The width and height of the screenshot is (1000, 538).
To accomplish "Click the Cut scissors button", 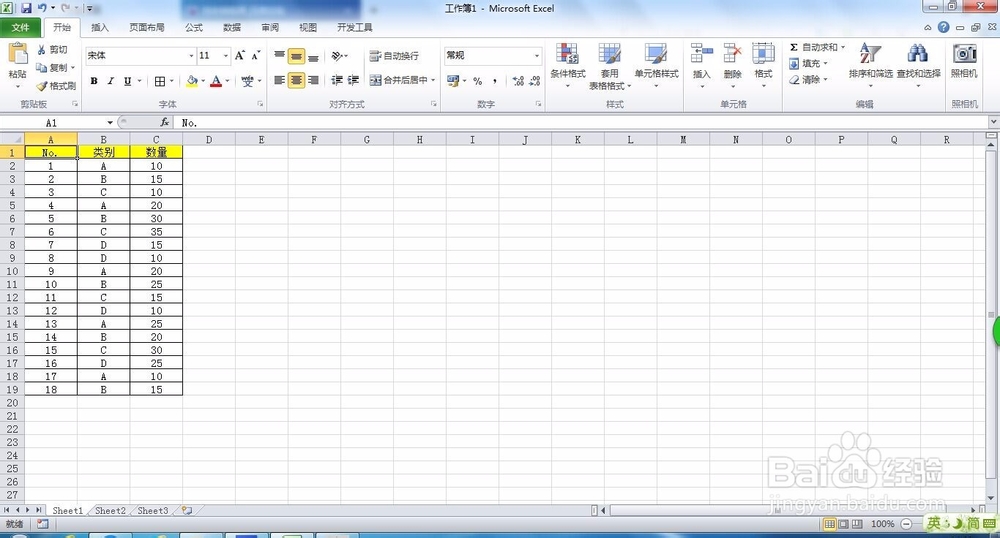I will (x=52, y=50).
